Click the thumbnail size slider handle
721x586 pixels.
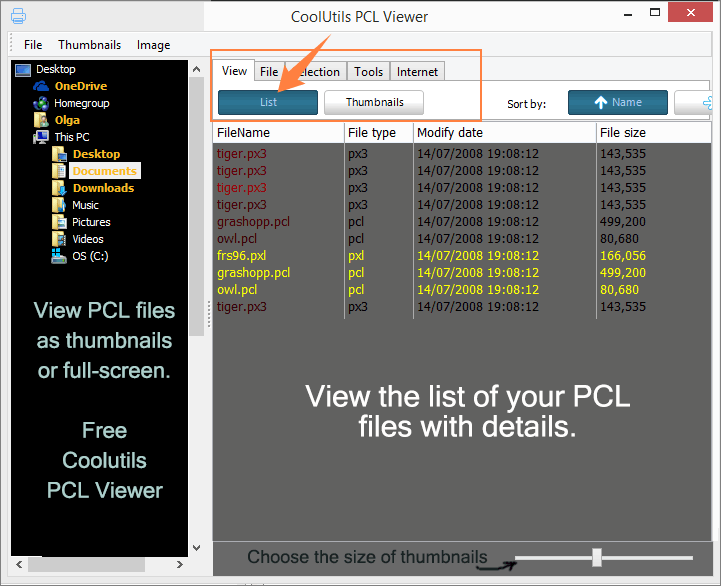tap(597, 557)
